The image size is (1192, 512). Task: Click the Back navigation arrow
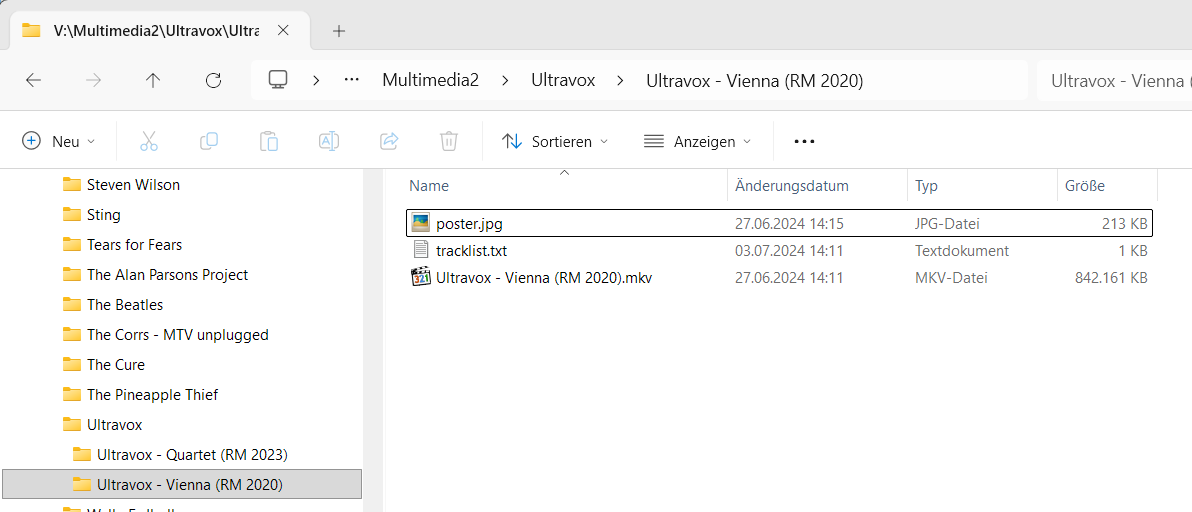pos(33,81)
